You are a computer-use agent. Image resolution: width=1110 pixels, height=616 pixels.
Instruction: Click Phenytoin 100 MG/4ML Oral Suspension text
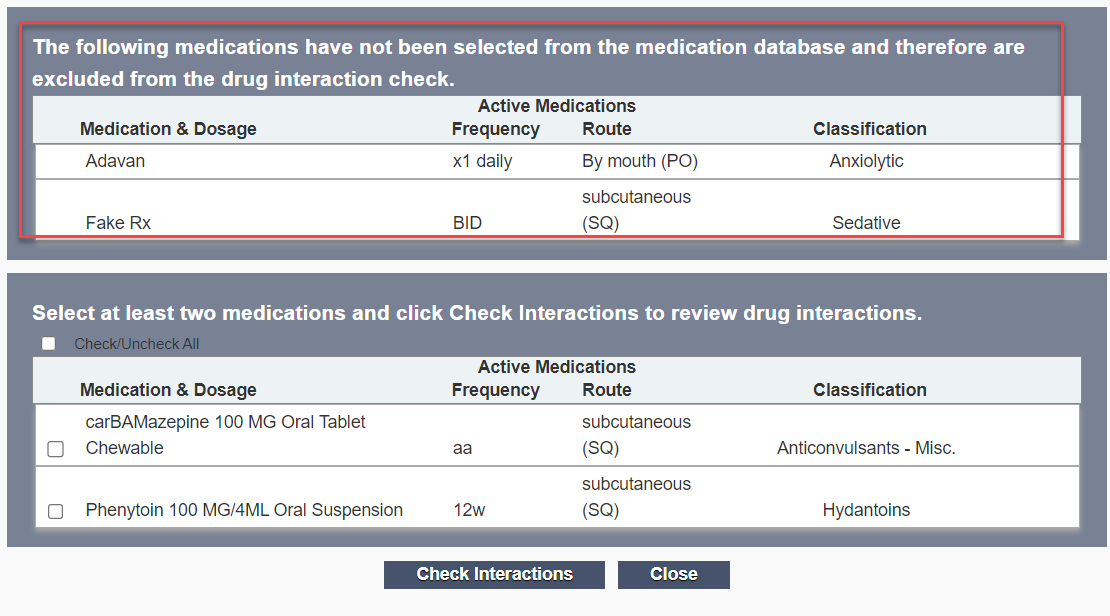[244, 510]
